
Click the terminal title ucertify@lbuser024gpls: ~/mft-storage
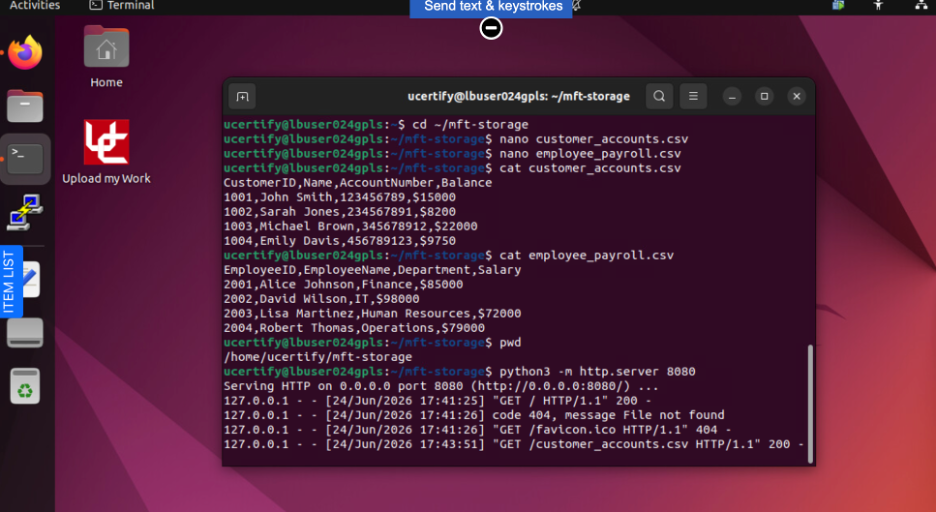(x=519, y=97)
